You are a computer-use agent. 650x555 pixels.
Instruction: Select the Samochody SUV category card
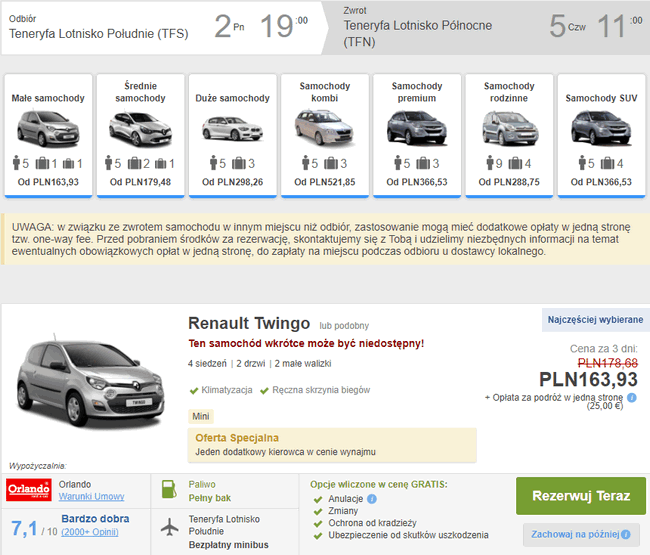601,136
